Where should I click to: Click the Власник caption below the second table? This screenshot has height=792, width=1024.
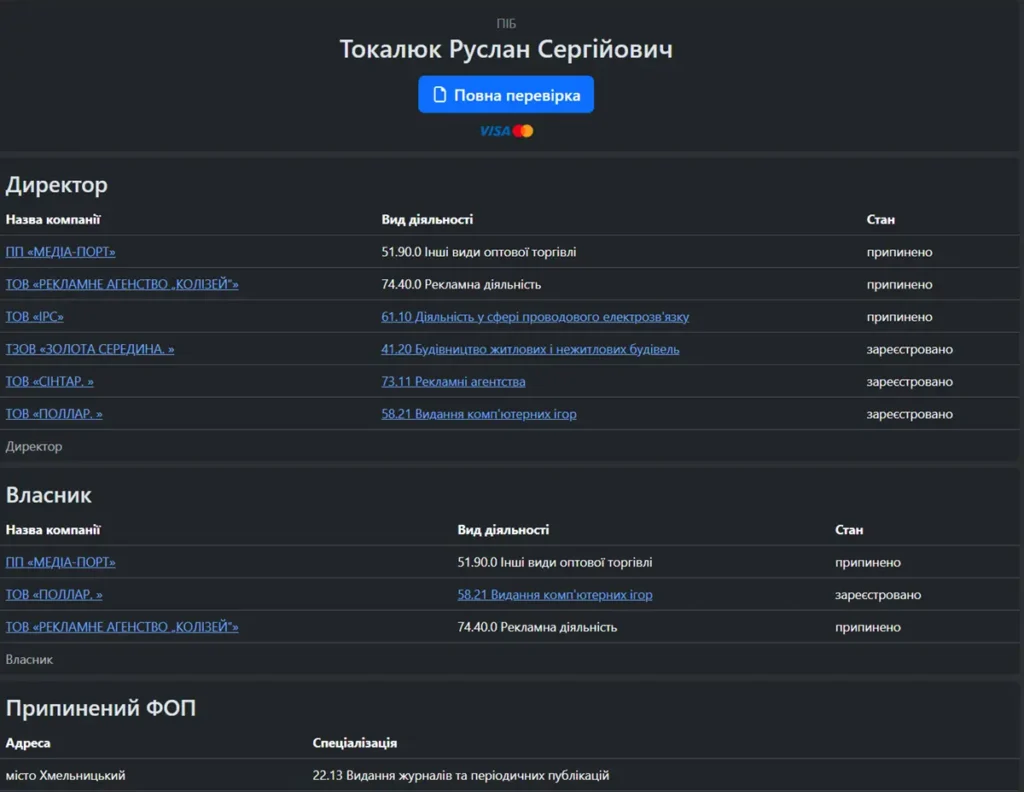[29, 659]
